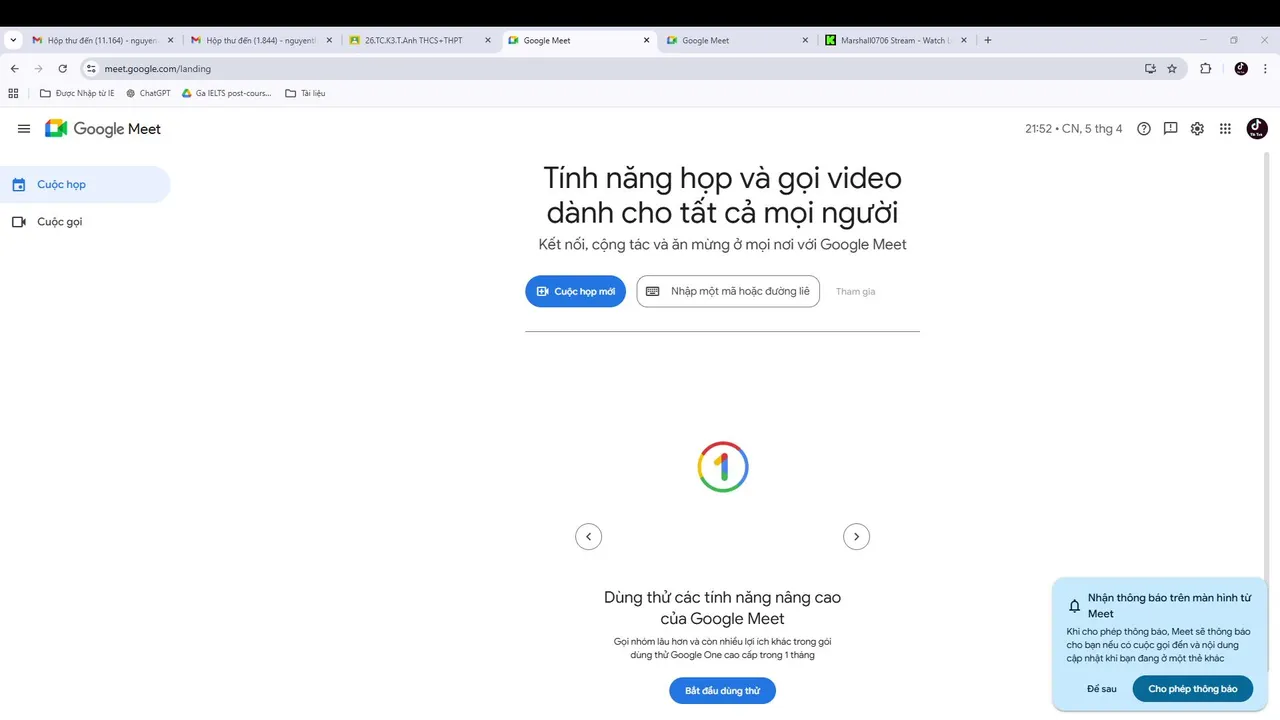Show previous carousel slide arrow
This screenshot has width=1280, height=720.
588,537
